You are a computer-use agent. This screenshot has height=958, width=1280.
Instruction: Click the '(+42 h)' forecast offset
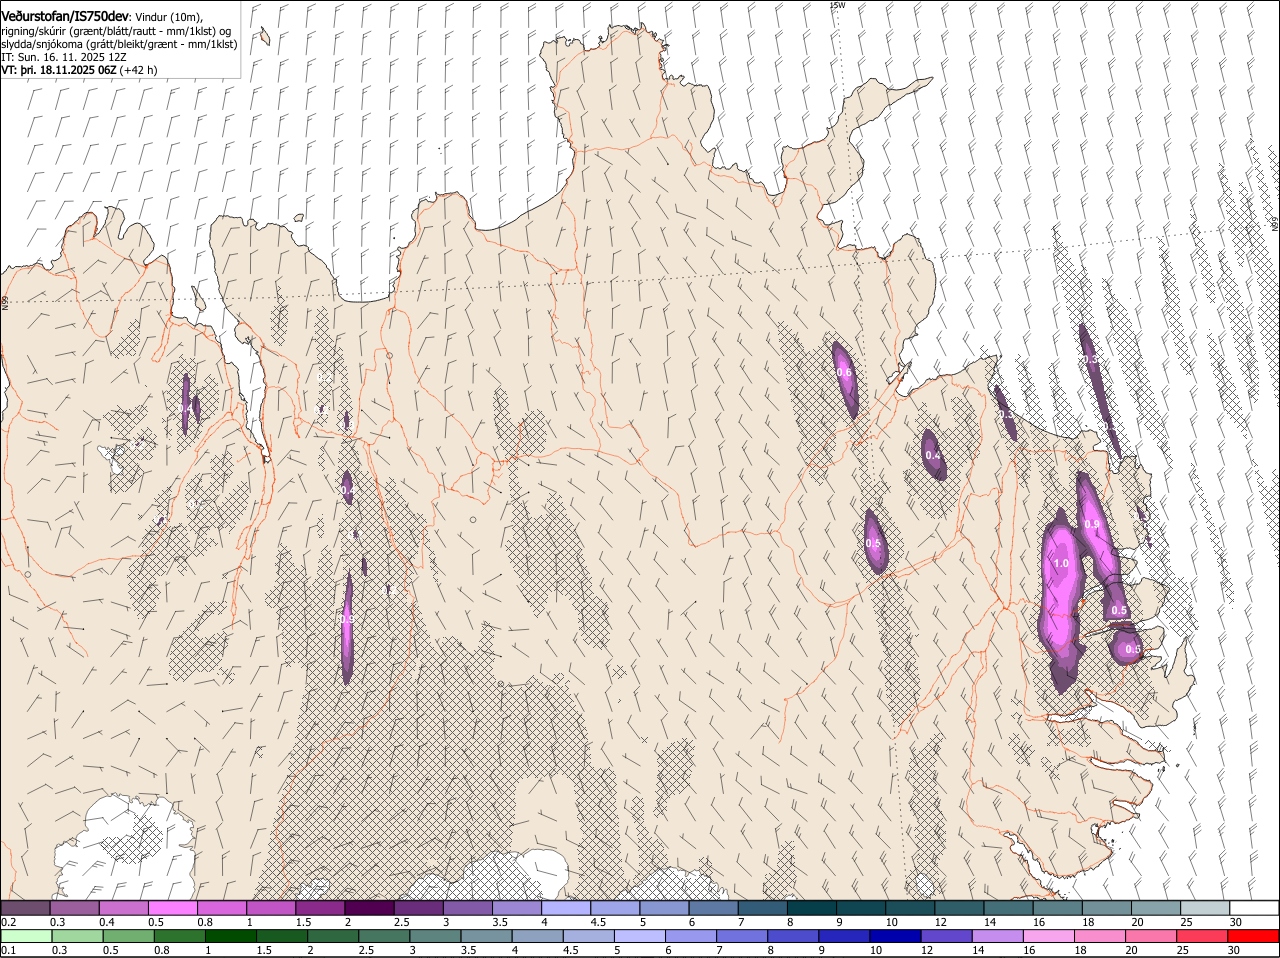[x=138, y=70]
